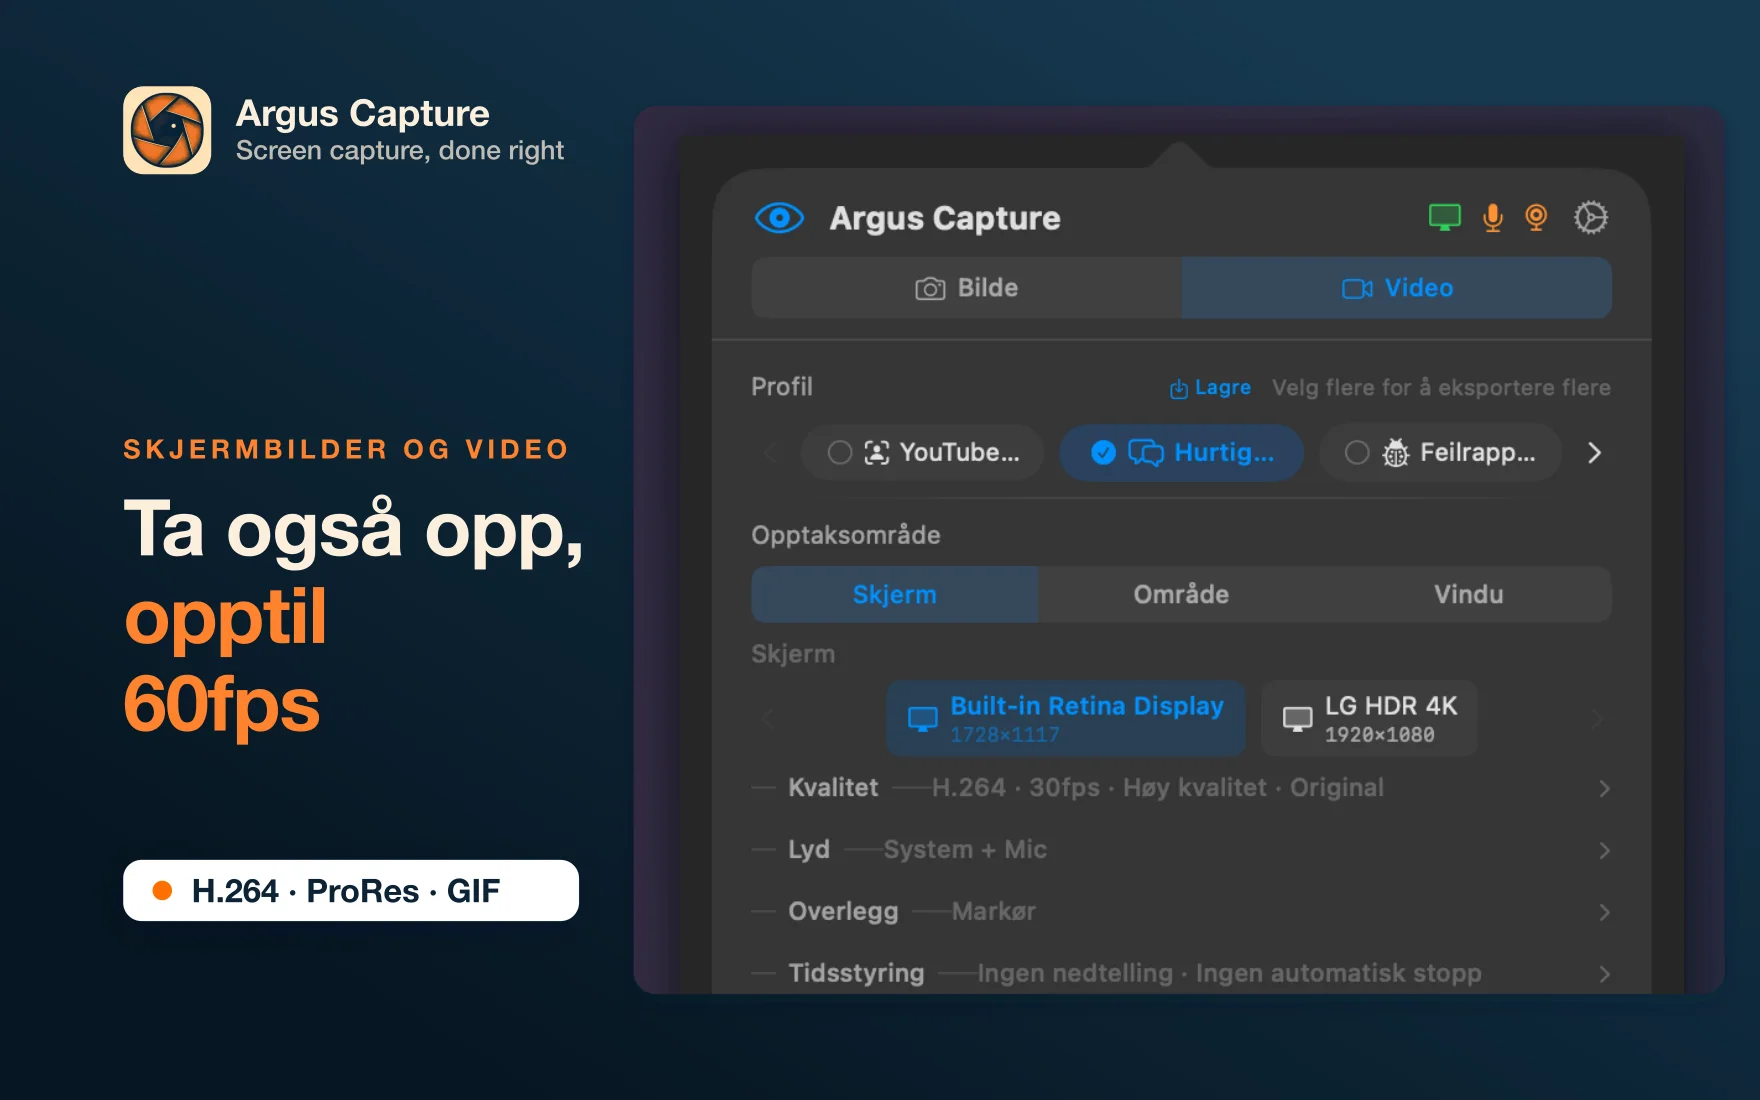
Task: Choose the Vindu capture area button
Action: tap(1468, 595)
